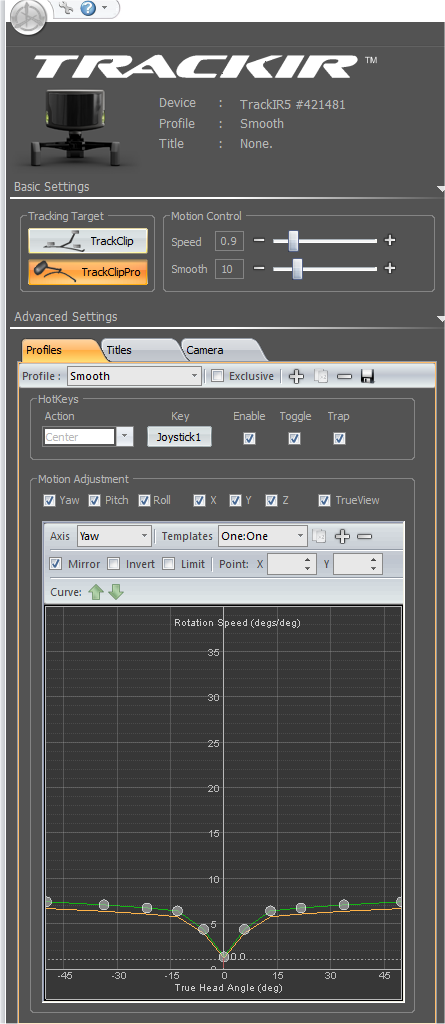
Task: Uncheck the Z axis checkbox
Action: pos(271,501)
